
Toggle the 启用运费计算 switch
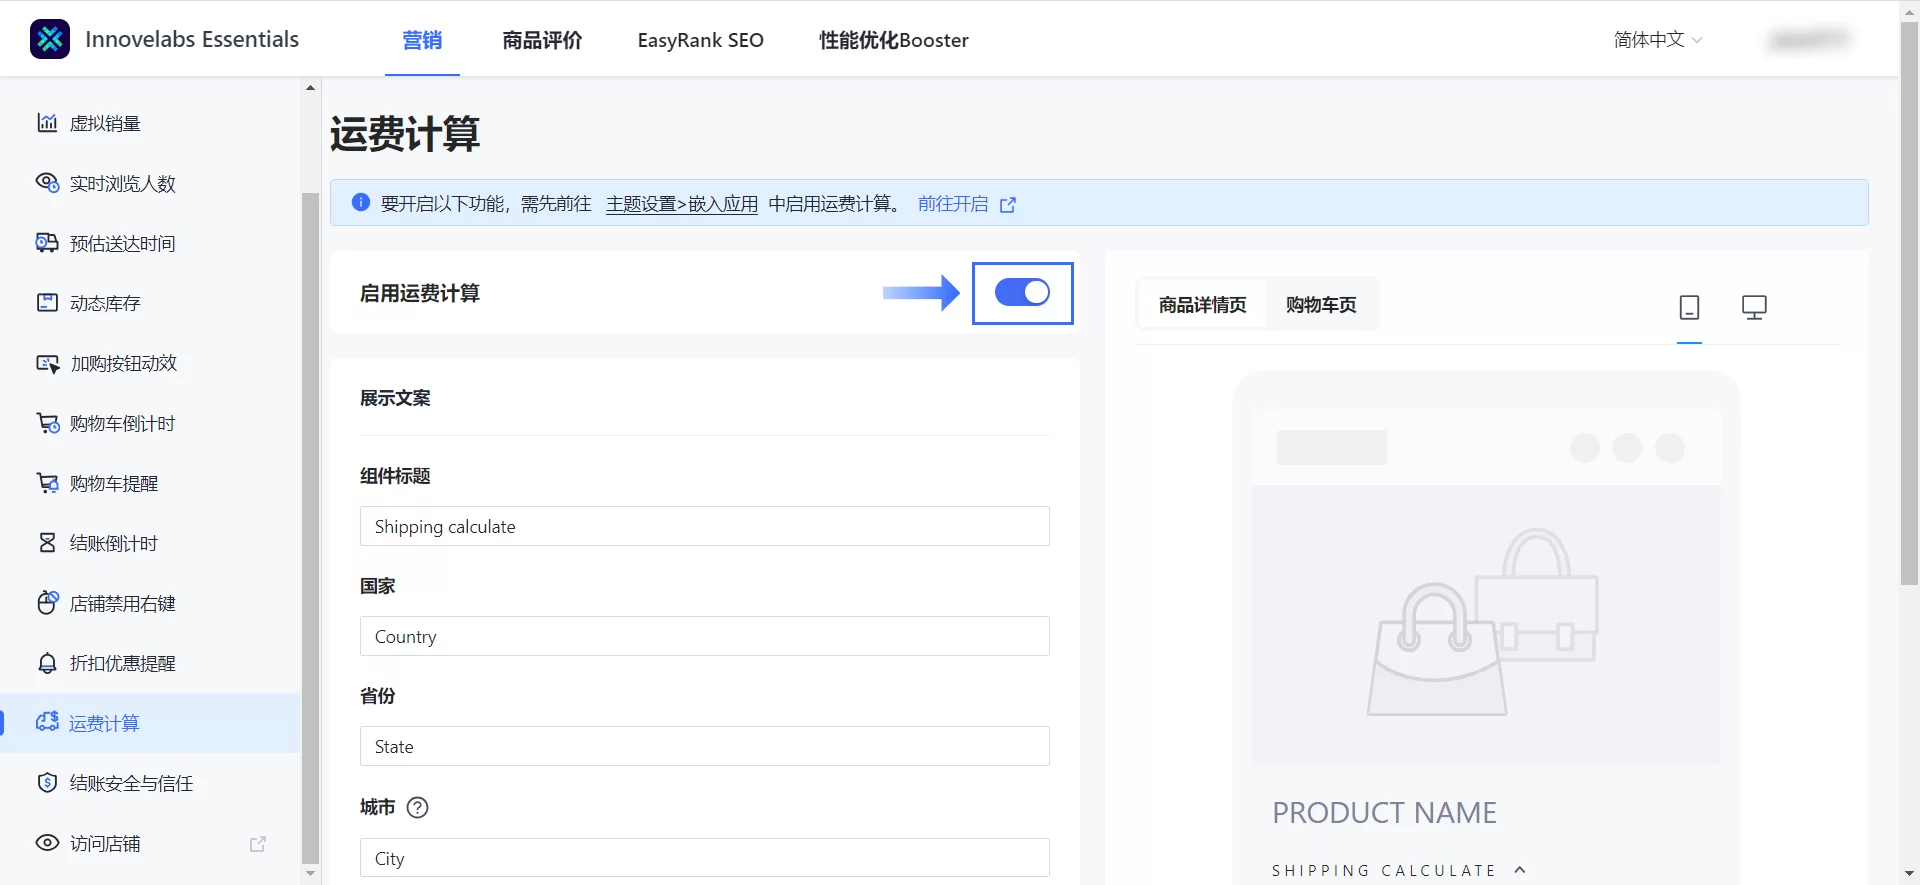point(1022,292)
